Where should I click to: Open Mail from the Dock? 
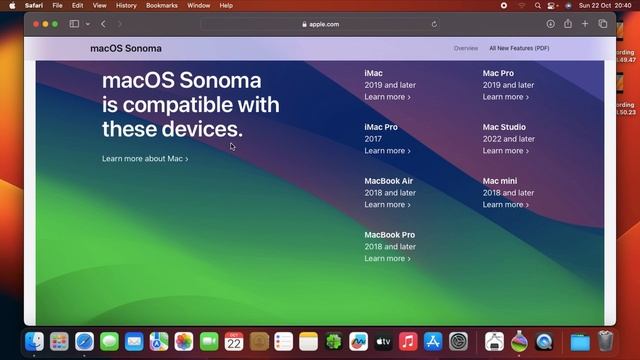[x=134, y=341]
